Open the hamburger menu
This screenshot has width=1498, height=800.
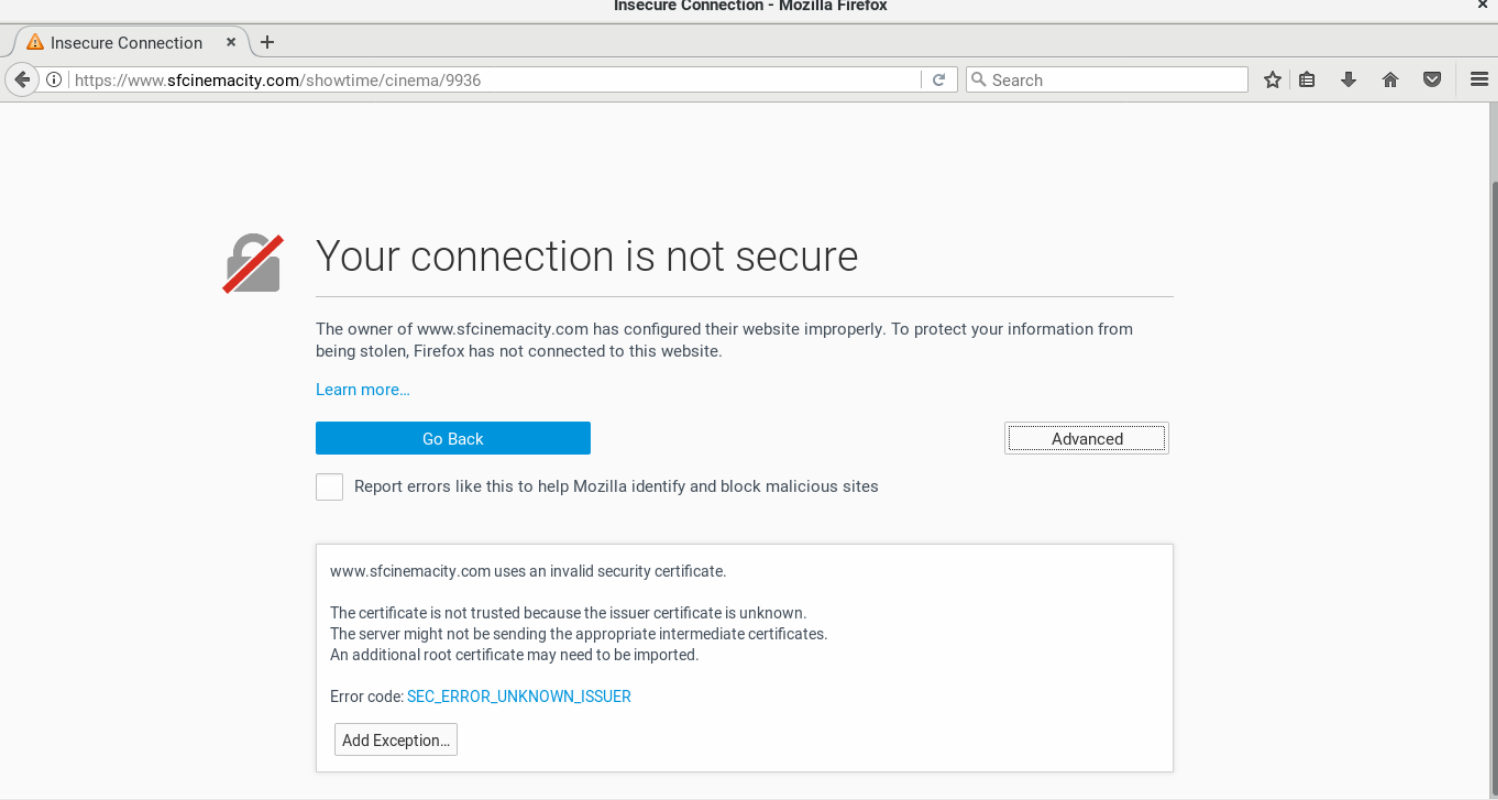(1479, 80)
